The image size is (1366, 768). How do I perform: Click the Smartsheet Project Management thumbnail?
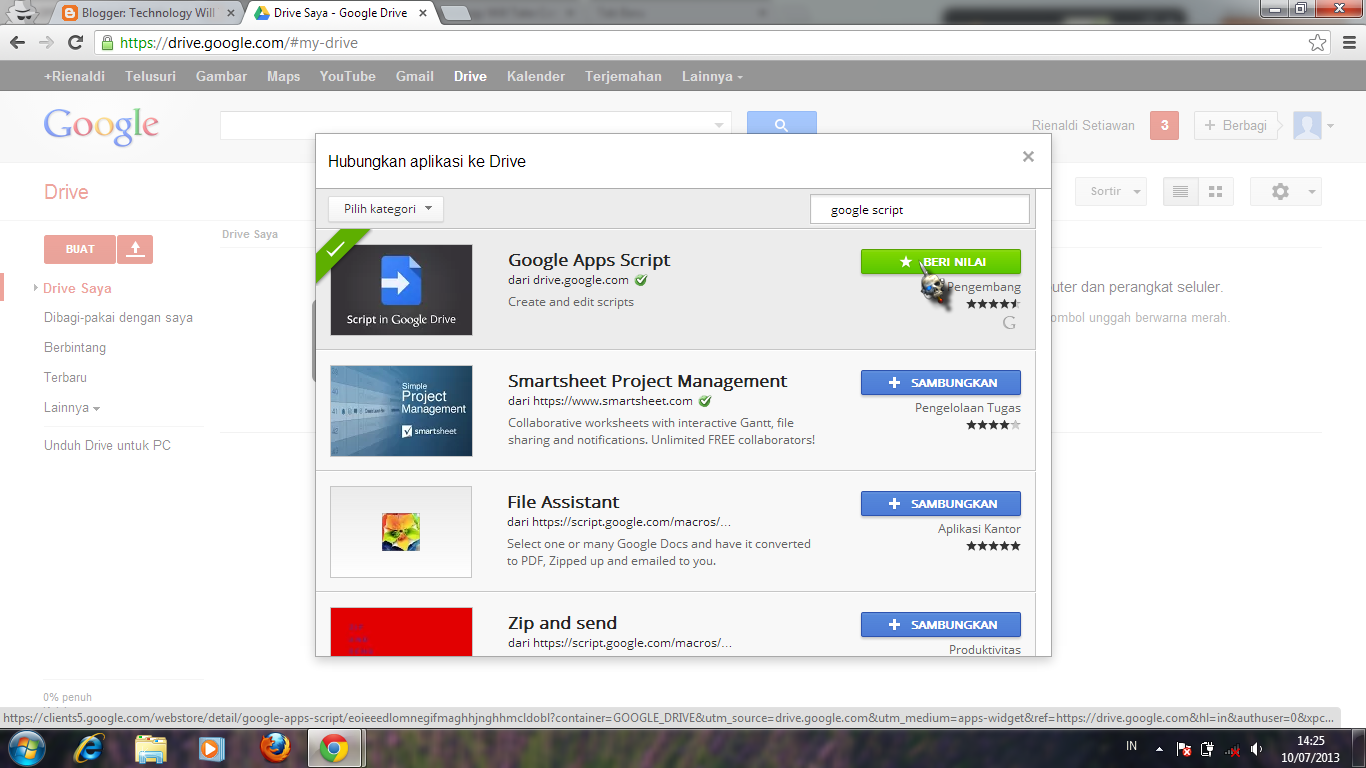point(401,411)
